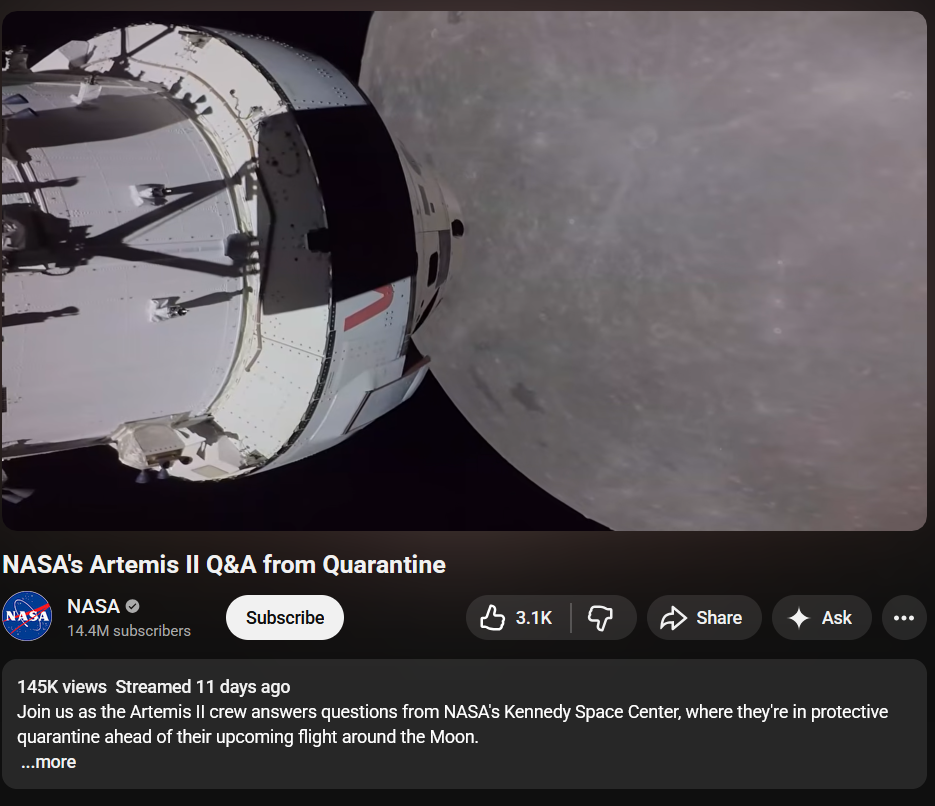Click the video title NASA's Artemis II Q&A
Screen dimensions: 935x806
224,565
